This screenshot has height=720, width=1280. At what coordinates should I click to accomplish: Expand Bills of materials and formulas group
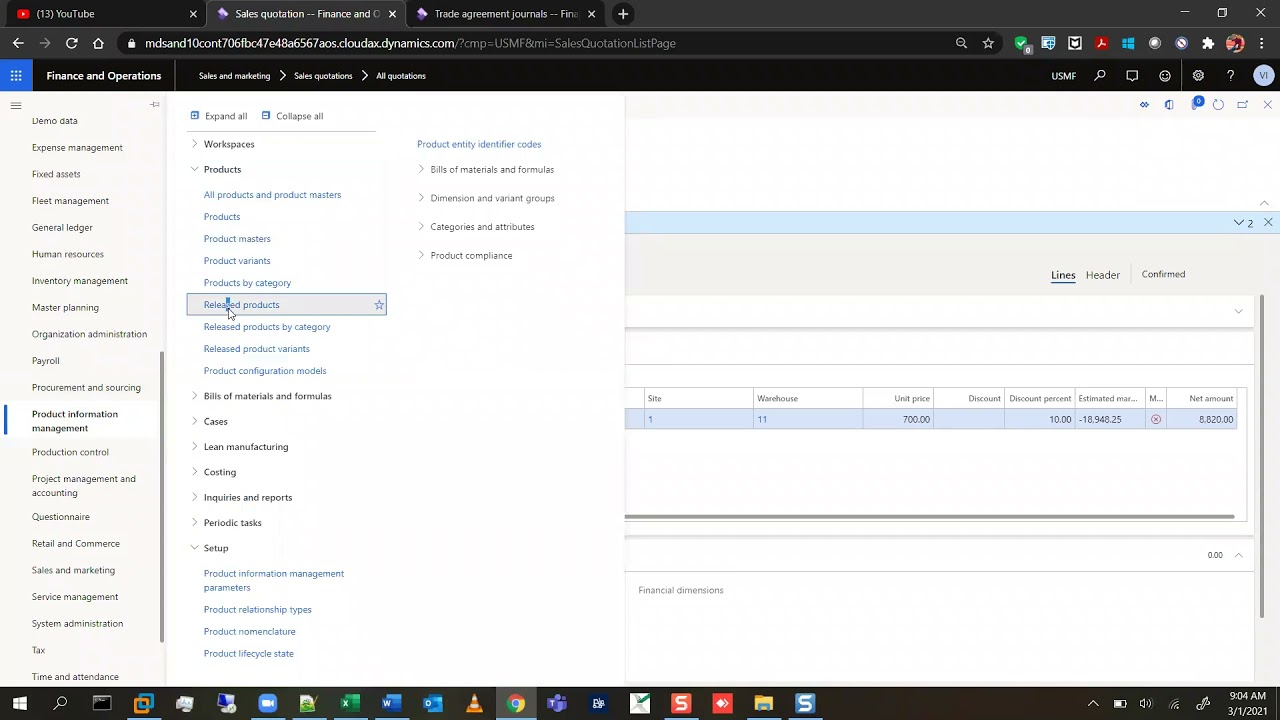tap(195, 396)
